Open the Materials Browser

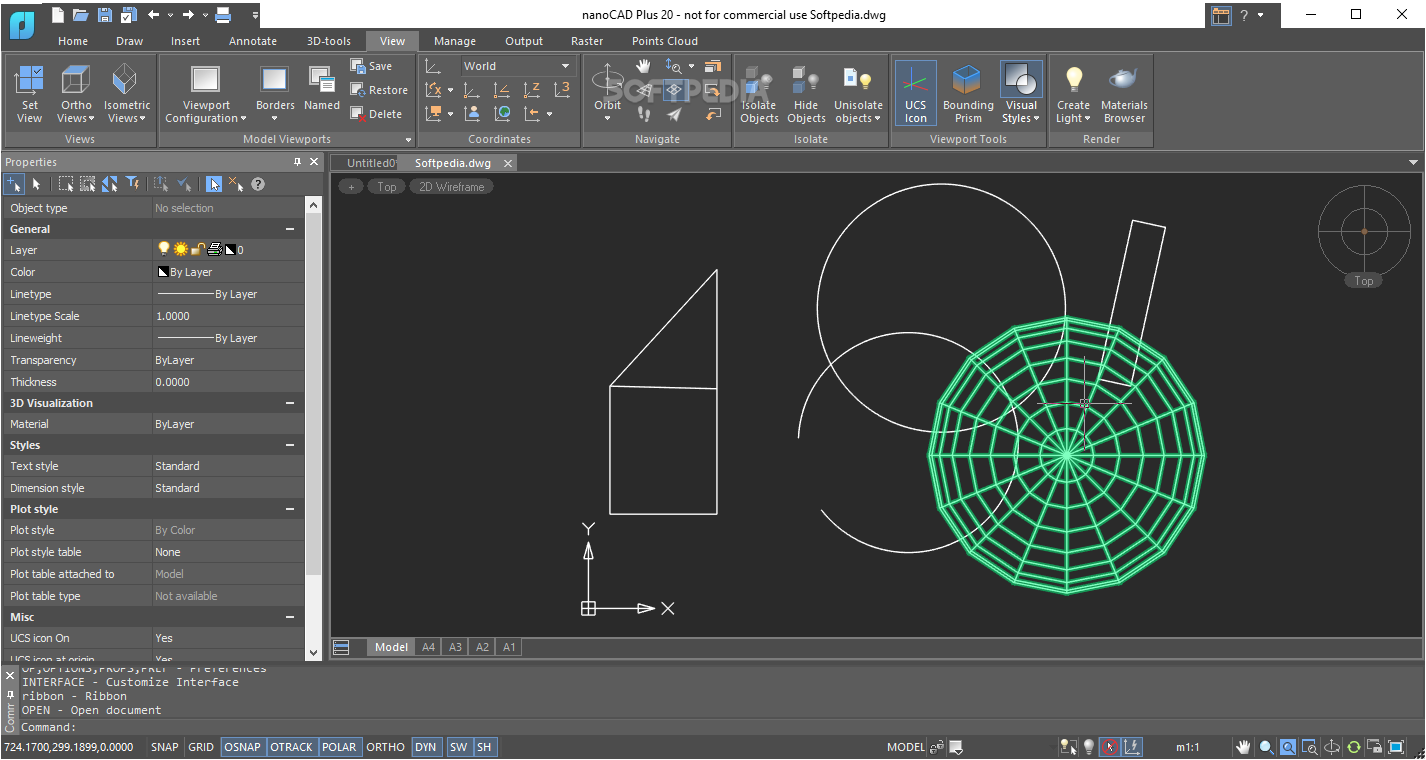click(x=1124, y=93)
